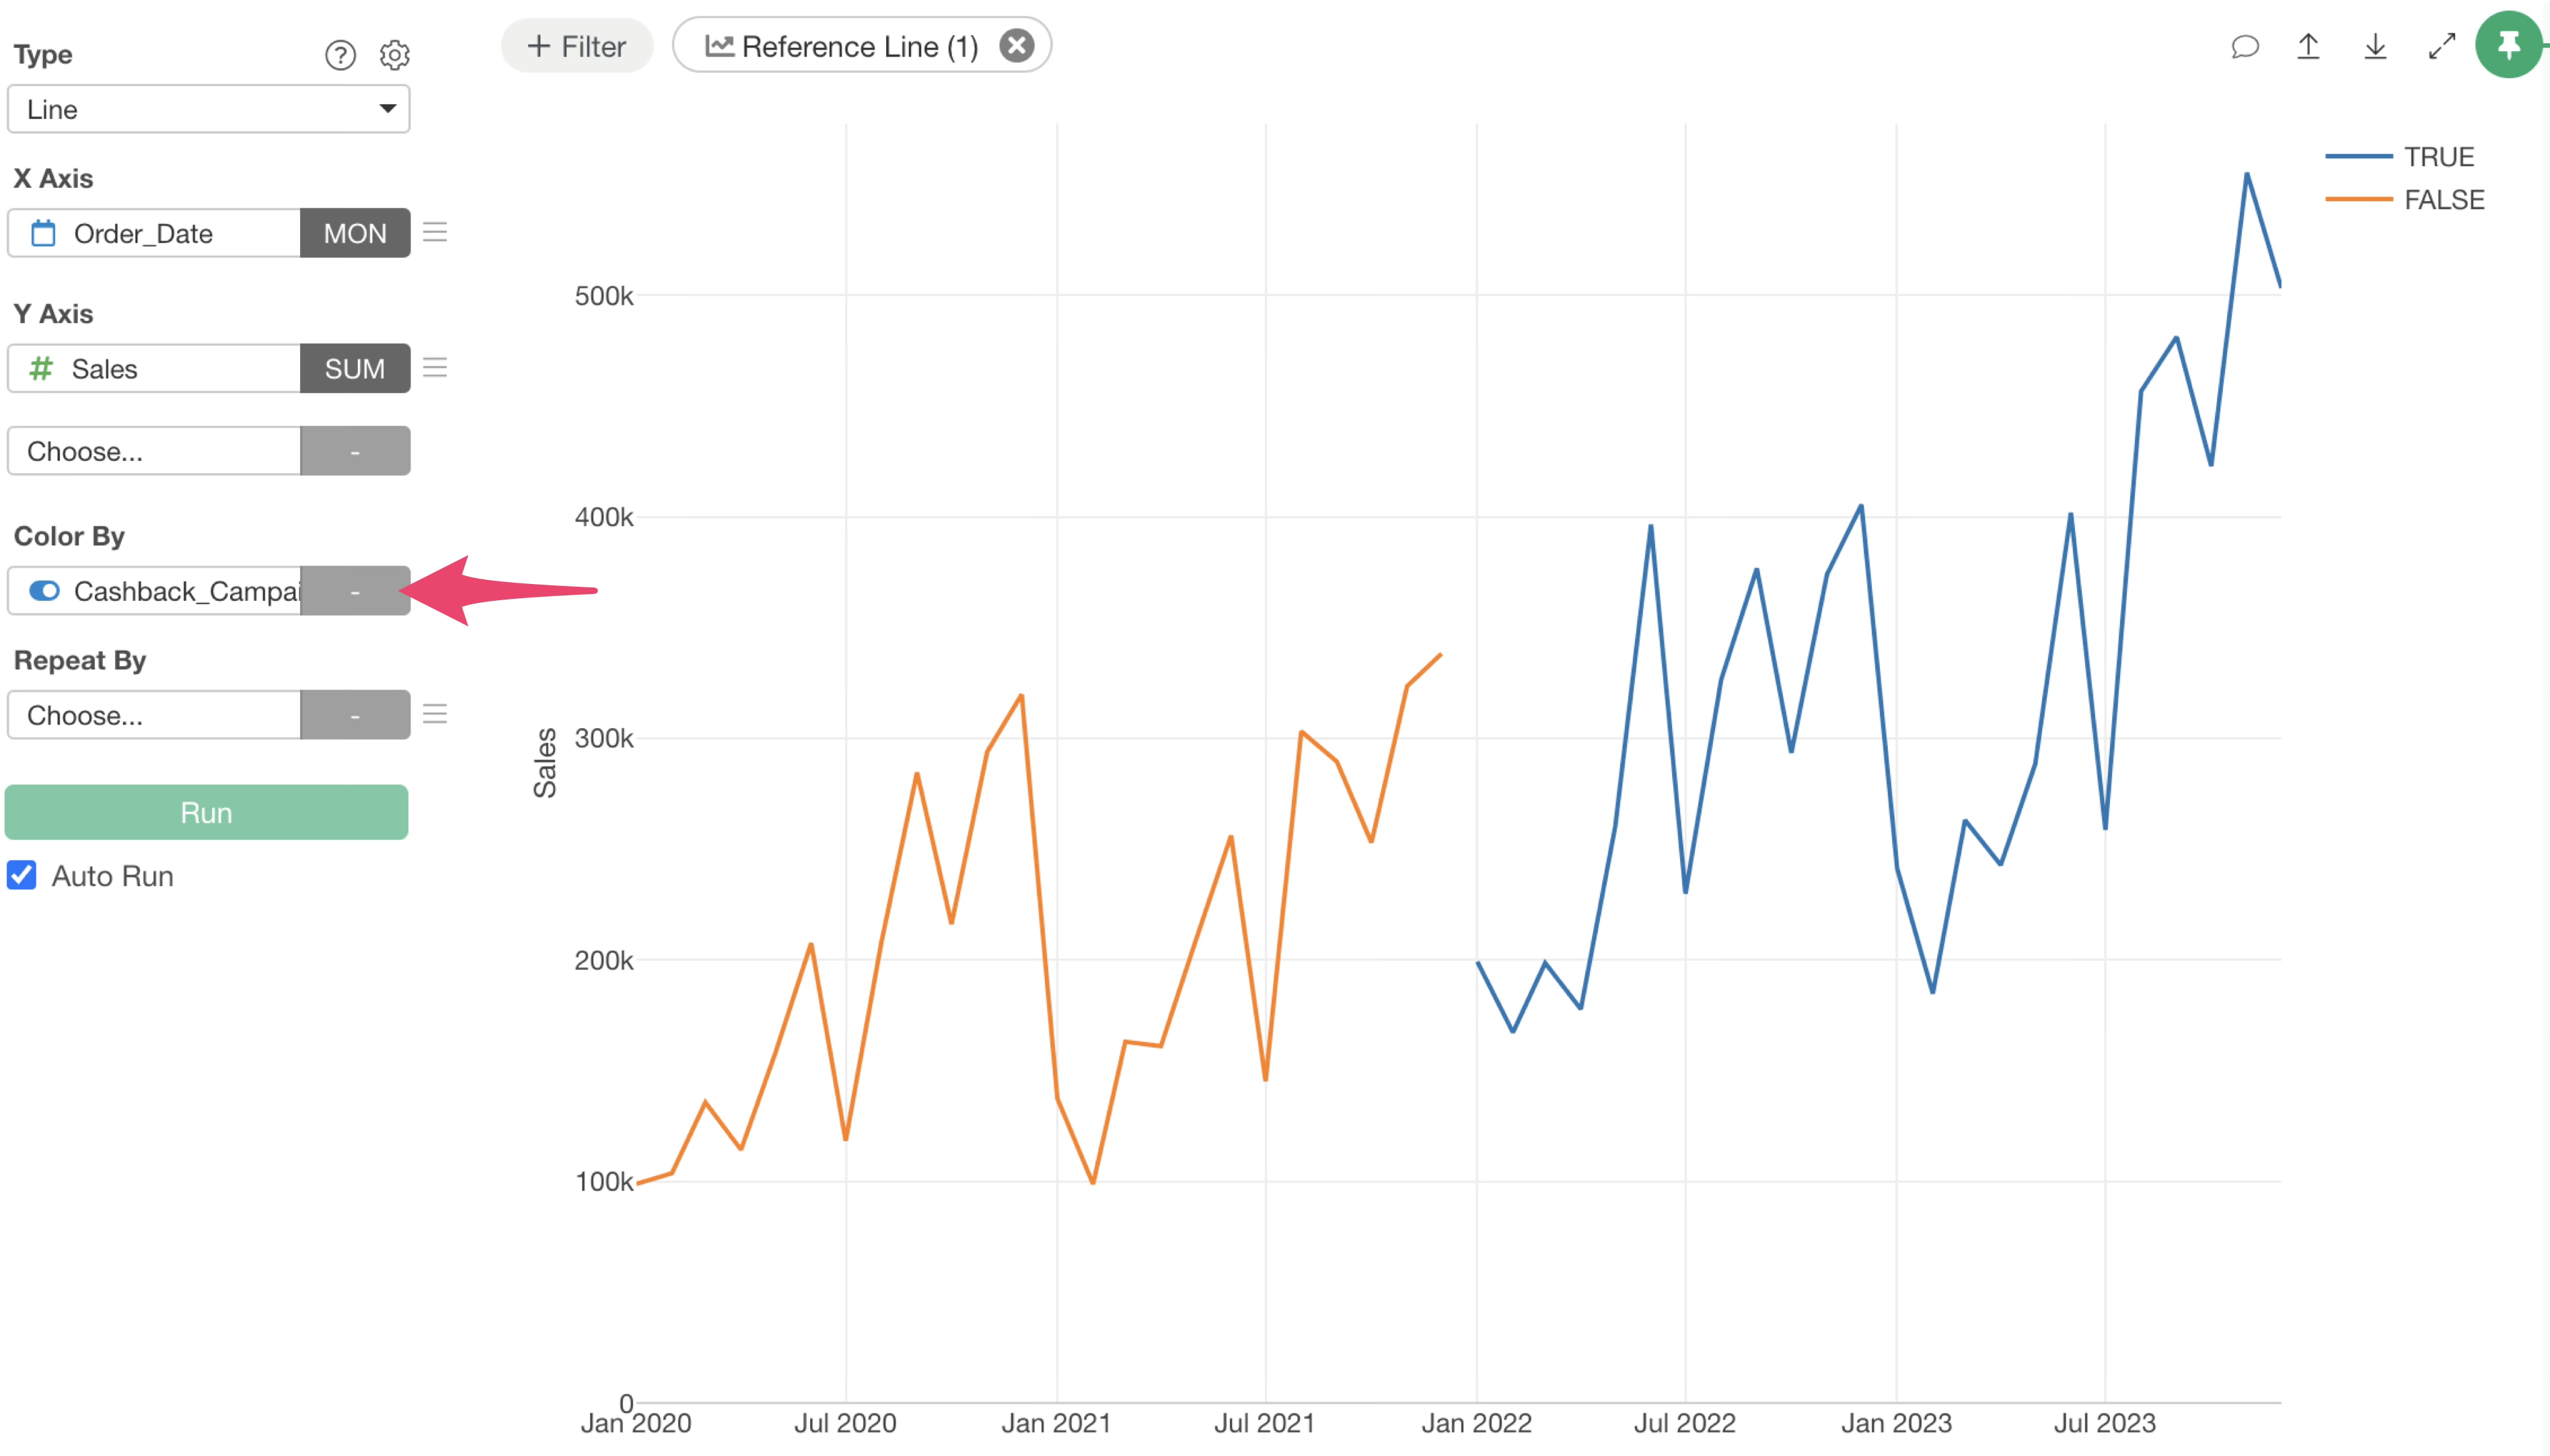Click the Run button
The width and height of the screenshot is (2550, 1456).
206,812
